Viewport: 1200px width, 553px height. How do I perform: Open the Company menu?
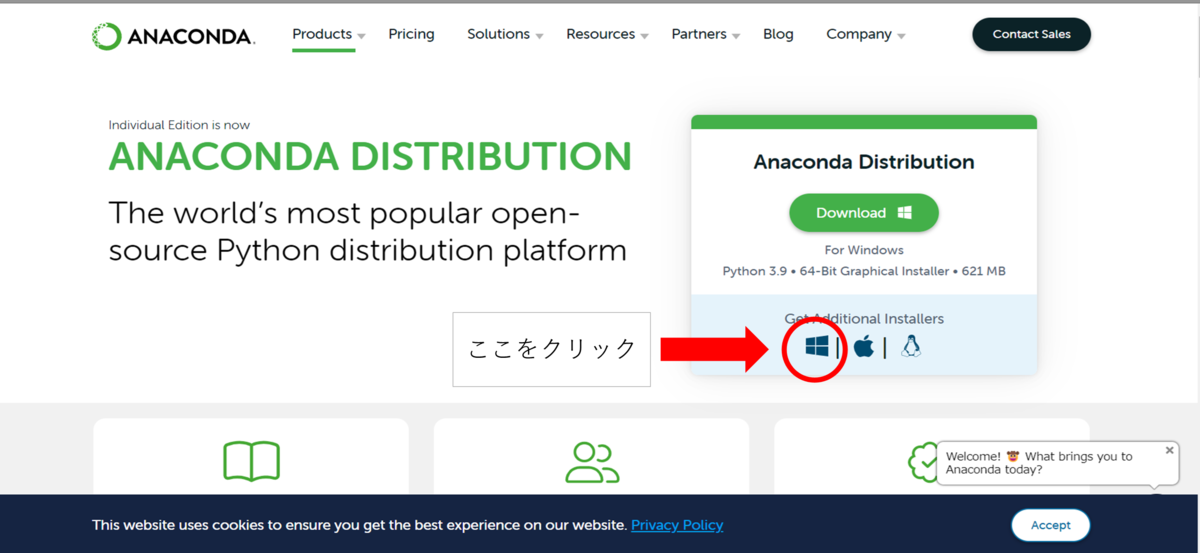click(x=858, y=34)
